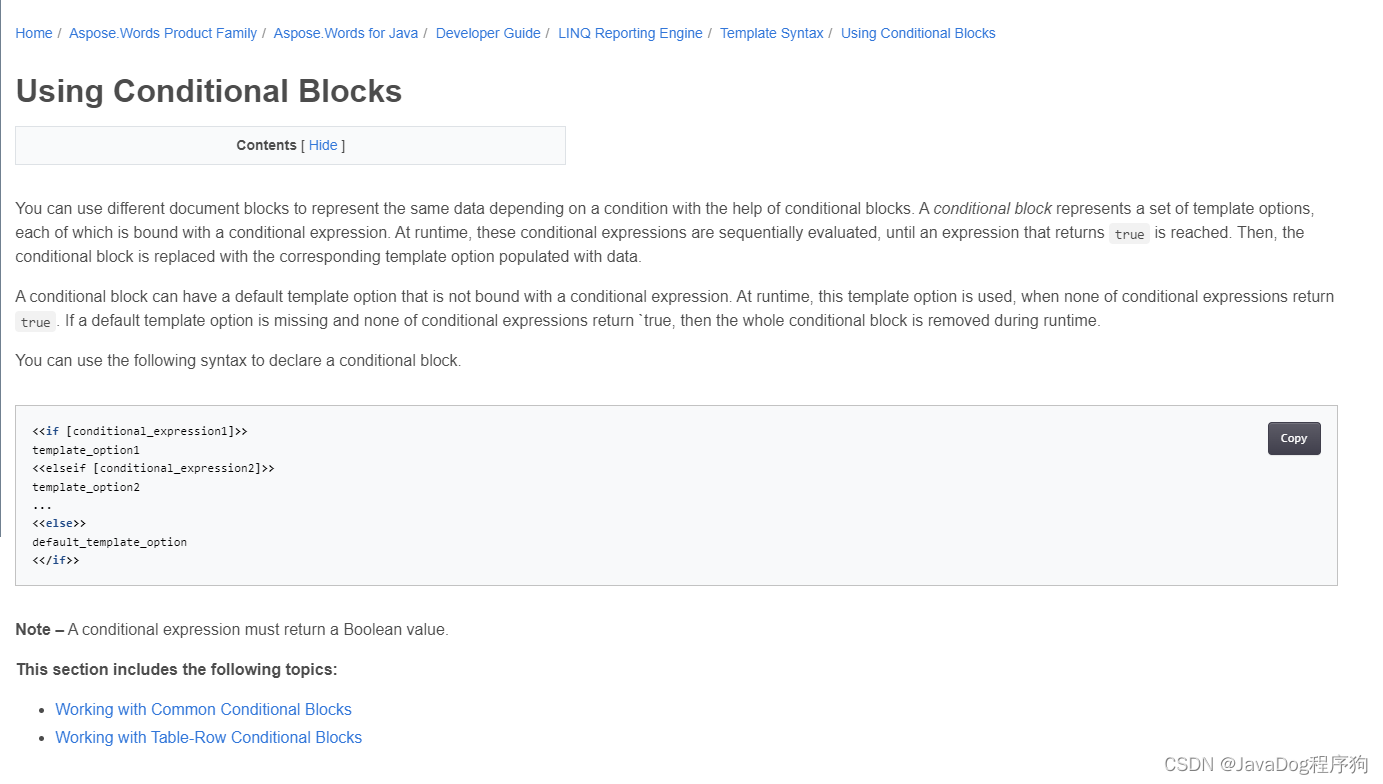
Task: Open Aspose.Words for Java breadcrumb
Action: pos(346,33)
